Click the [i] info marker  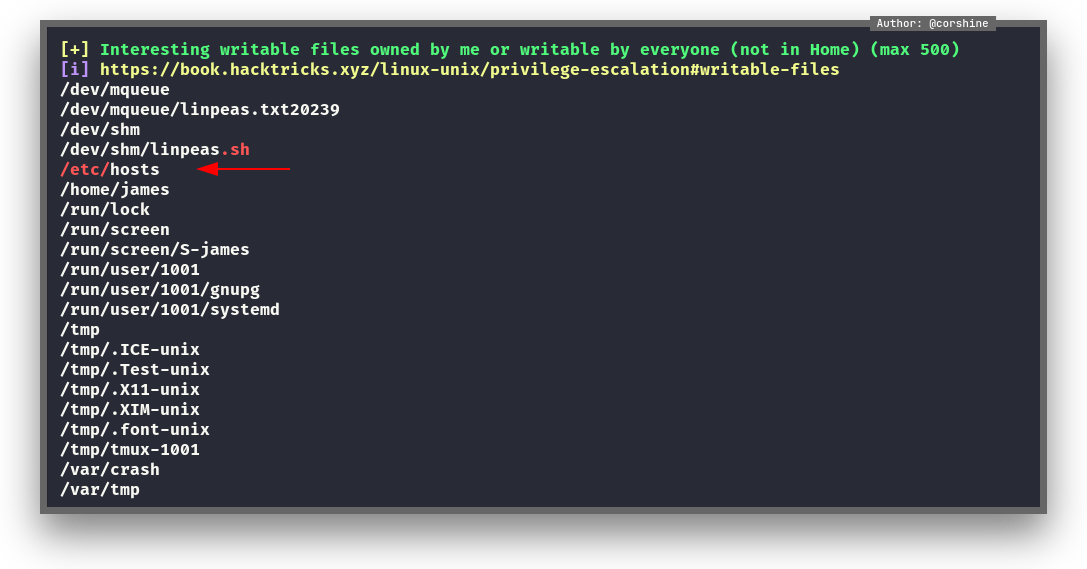point(74,70)
